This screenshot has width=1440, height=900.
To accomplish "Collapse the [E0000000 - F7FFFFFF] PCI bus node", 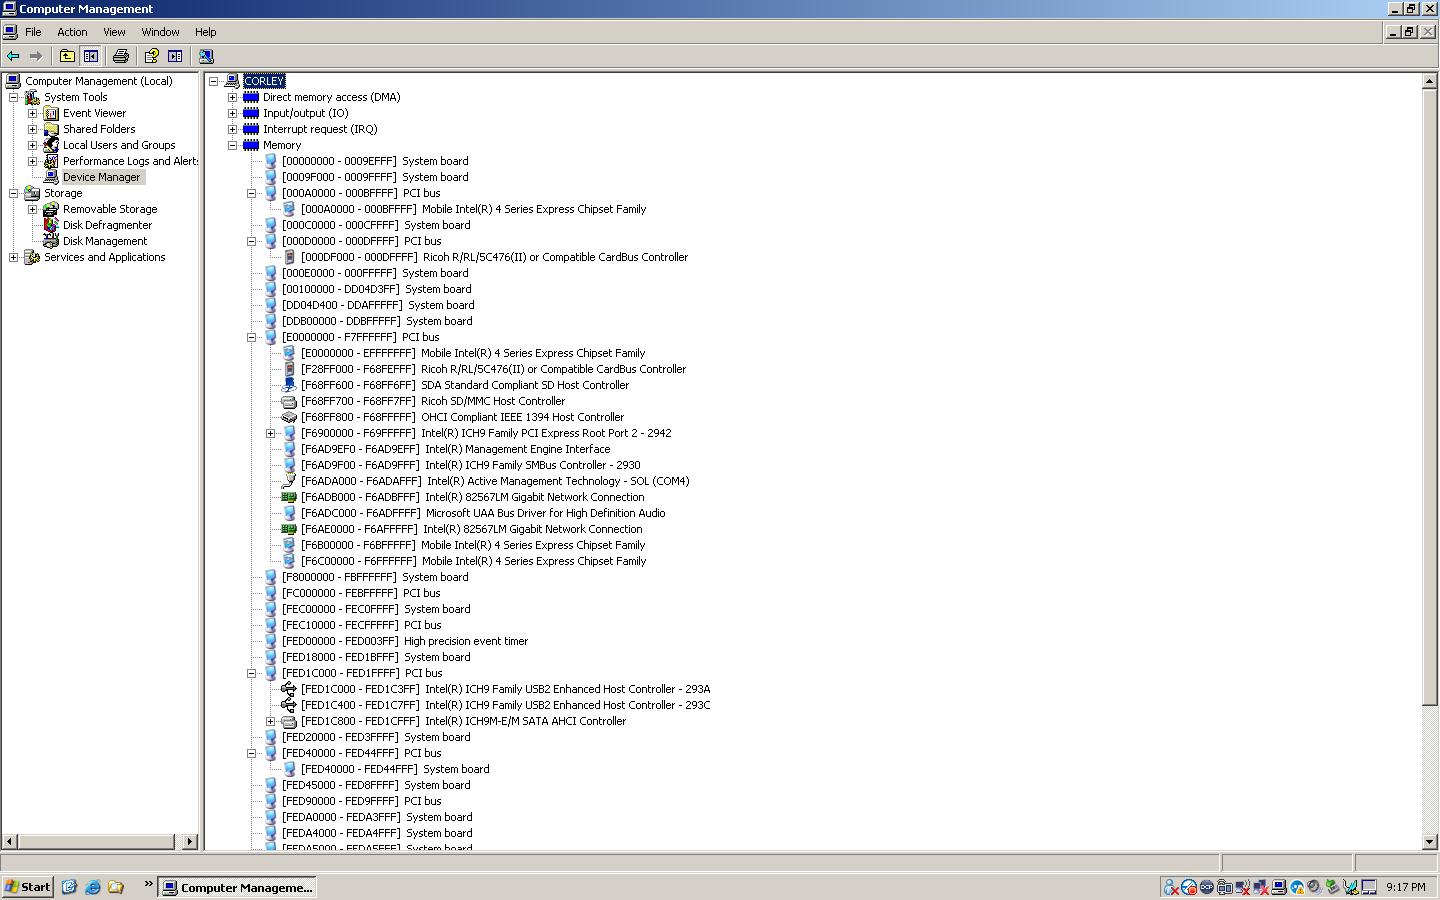I will tap(251, 337).
